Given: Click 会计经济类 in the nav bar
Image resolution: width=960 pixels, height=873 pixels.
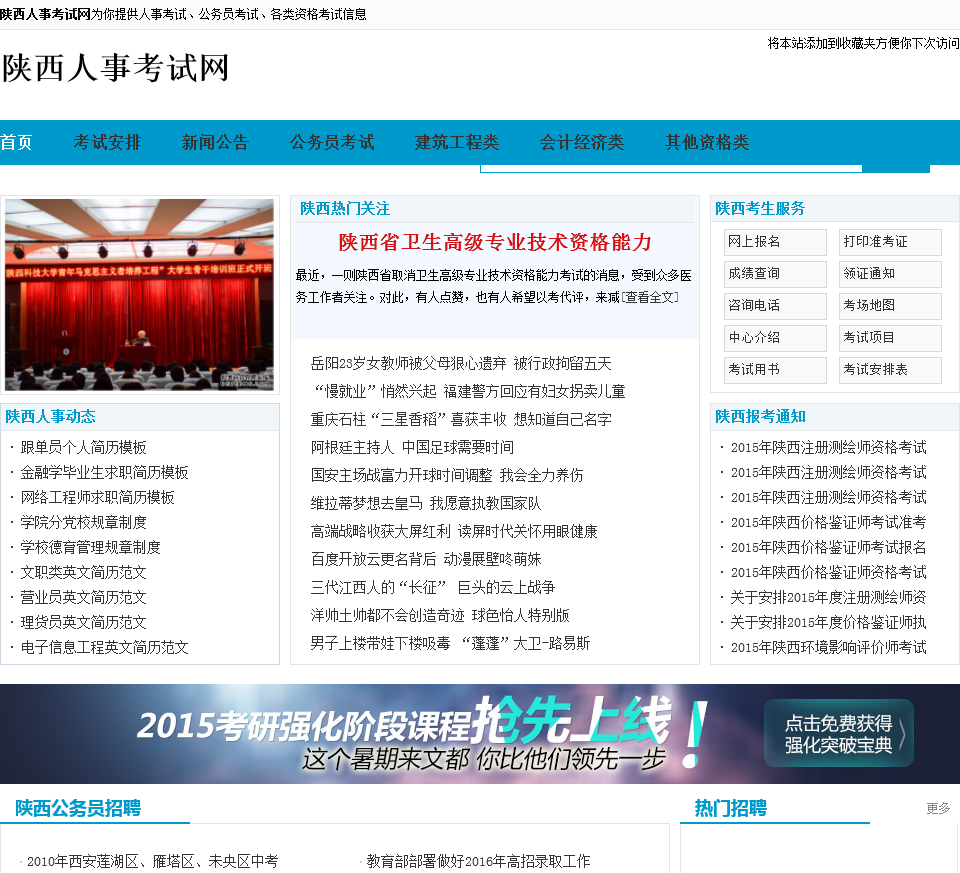Looking at the screenshot, I should point(582,142).
